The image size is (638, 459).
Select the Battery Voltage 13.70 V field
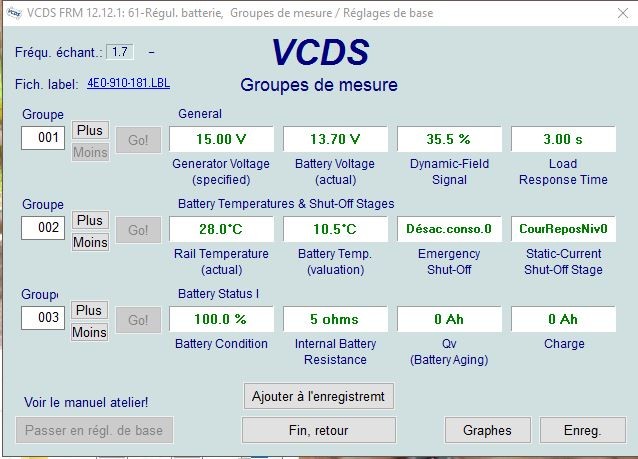click(x=335, y=139)
